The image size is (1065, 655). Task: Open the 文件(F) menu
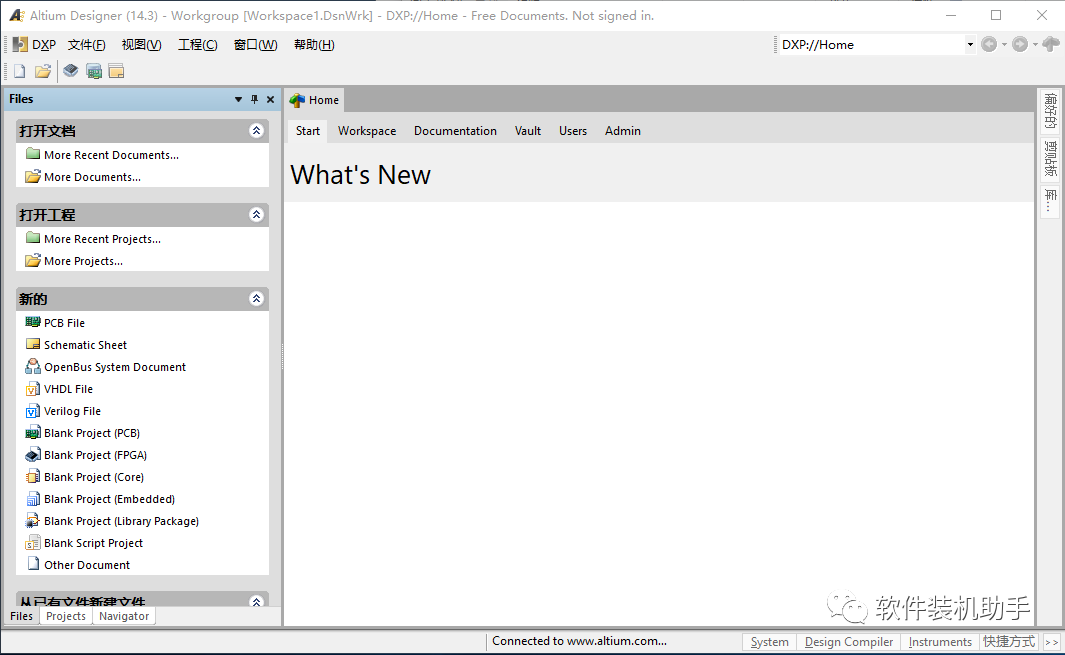point(86,45)
